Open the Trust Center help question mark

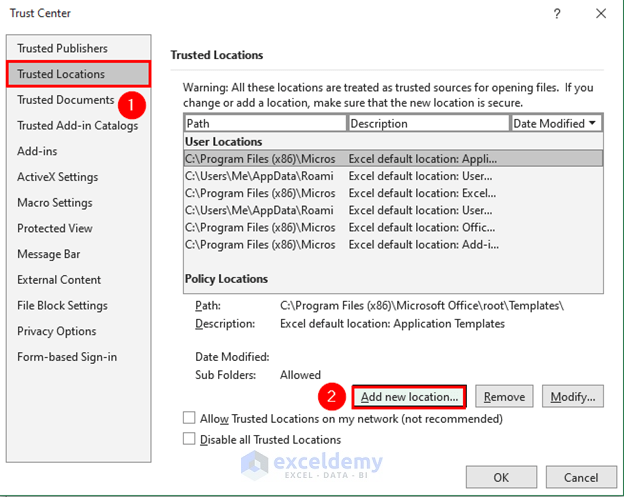coord(557,14)
